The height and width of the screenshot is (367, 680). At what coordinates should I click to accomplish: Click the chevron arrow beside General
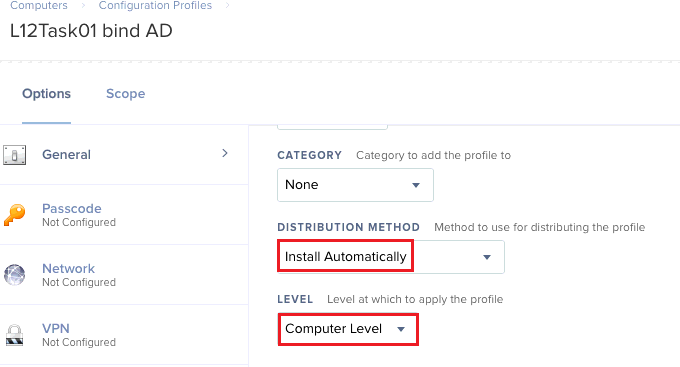pos(225,153)
